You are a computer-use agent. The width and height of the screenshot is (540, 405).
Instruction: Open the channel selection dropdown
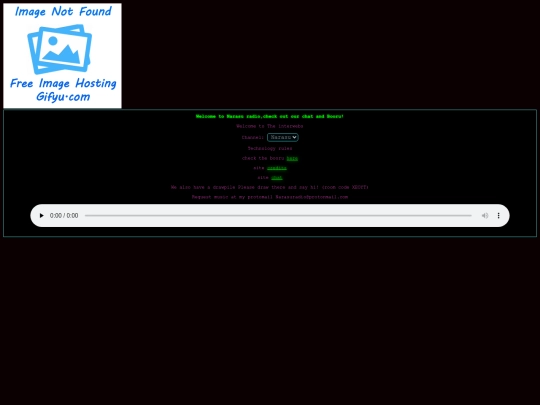[283, 137]
